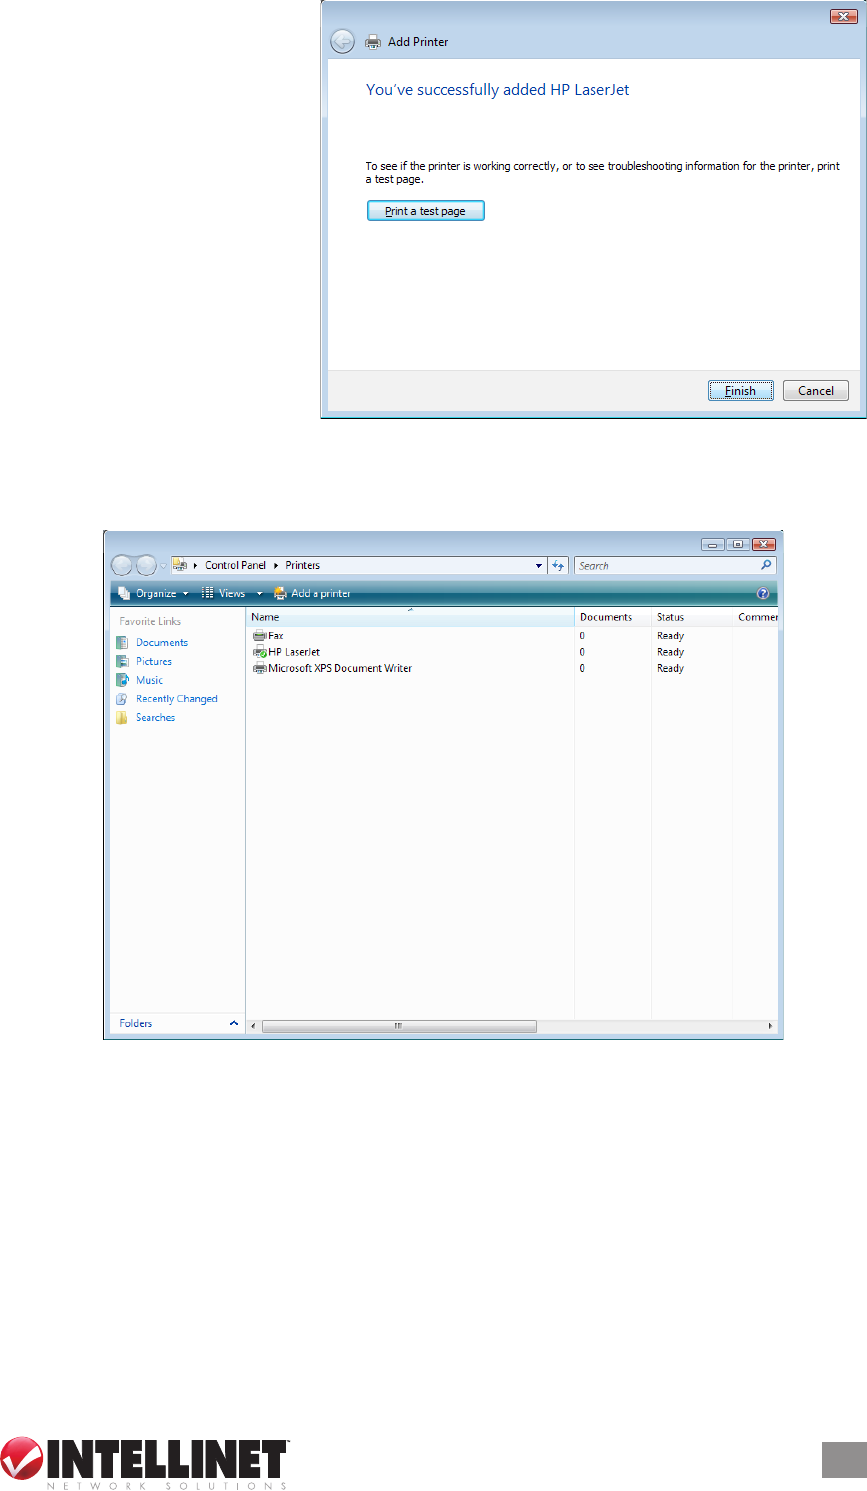
Task: Maximize the Printers window
Action: click(738, 545)
